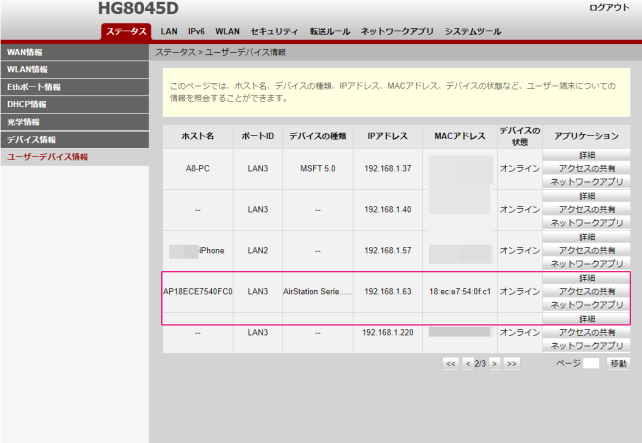Click アクセスの共有 for 192.168.1.40 row
The image size is (642, 443).
586,209
